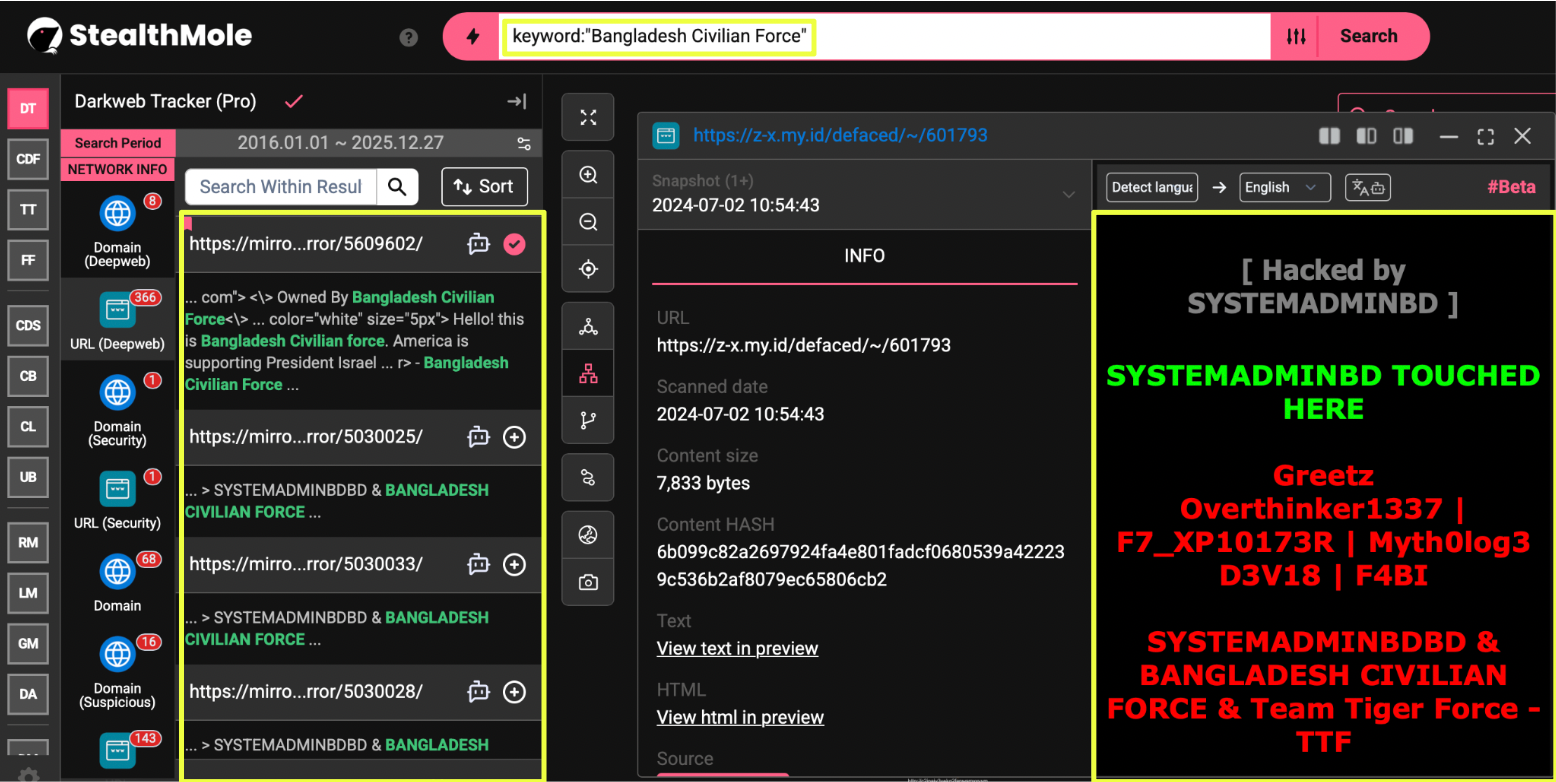Open the English target language dropdown
The image size is (1556, 782).
[1284, 187]
